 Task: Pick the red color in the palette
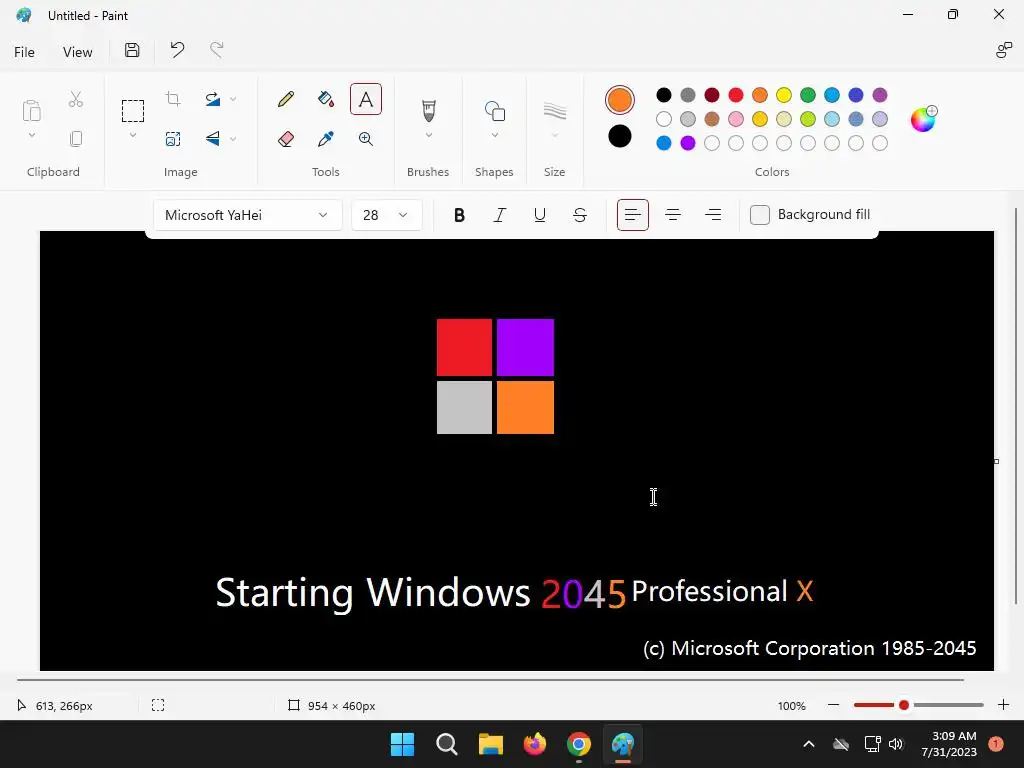[x=735, y=95]
